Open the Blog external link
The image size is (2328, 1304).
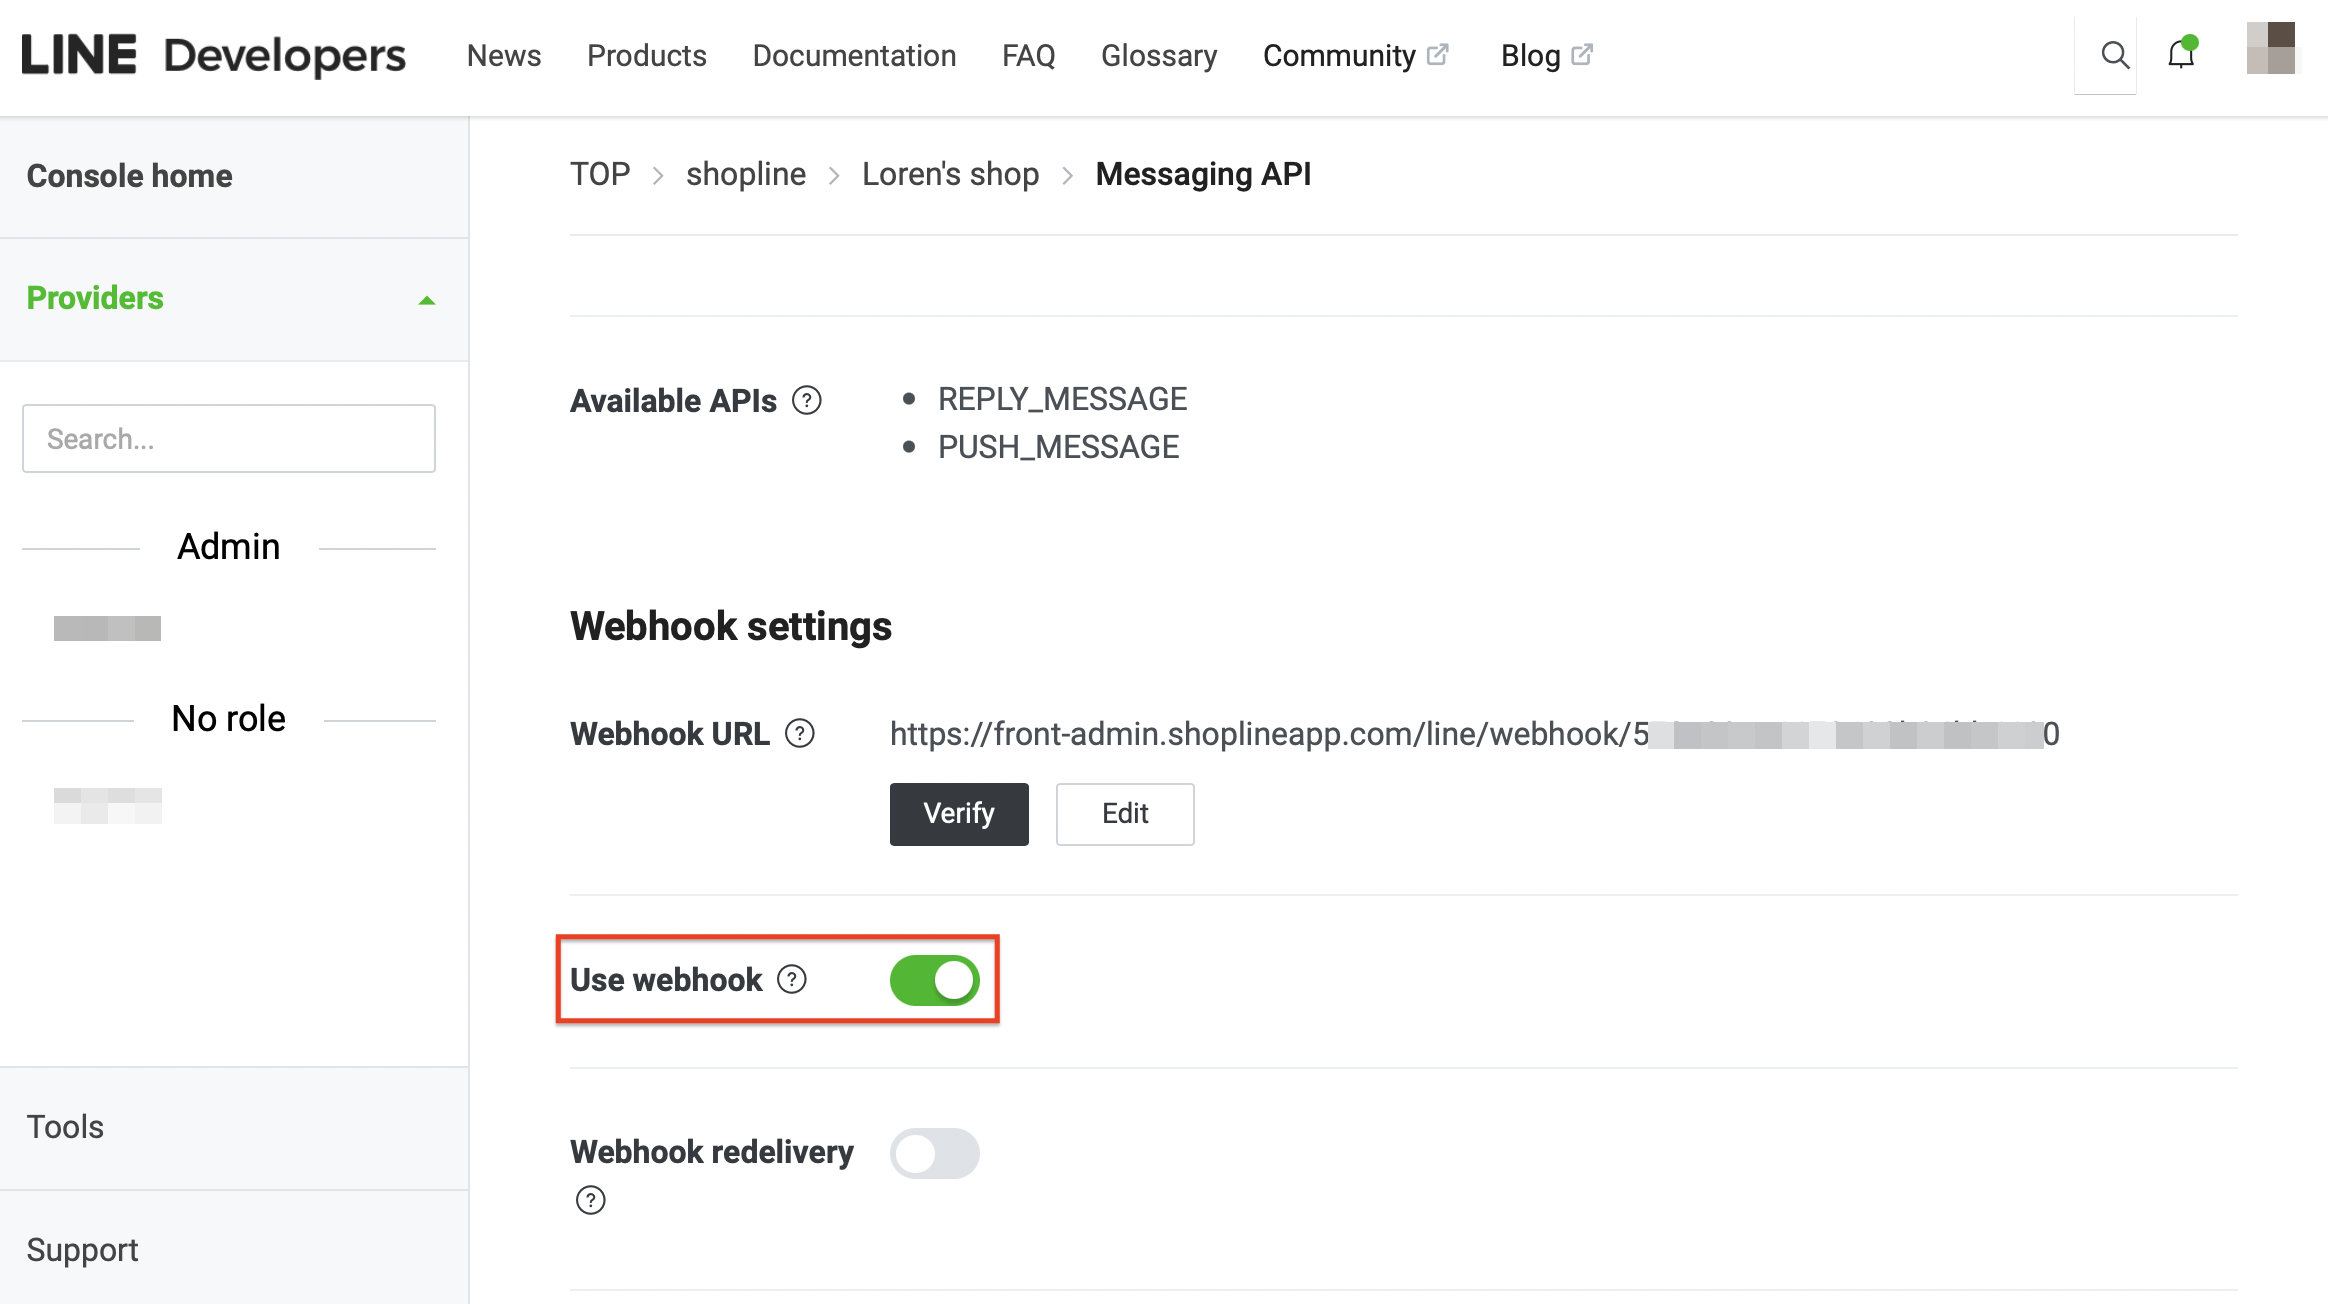1545,55
